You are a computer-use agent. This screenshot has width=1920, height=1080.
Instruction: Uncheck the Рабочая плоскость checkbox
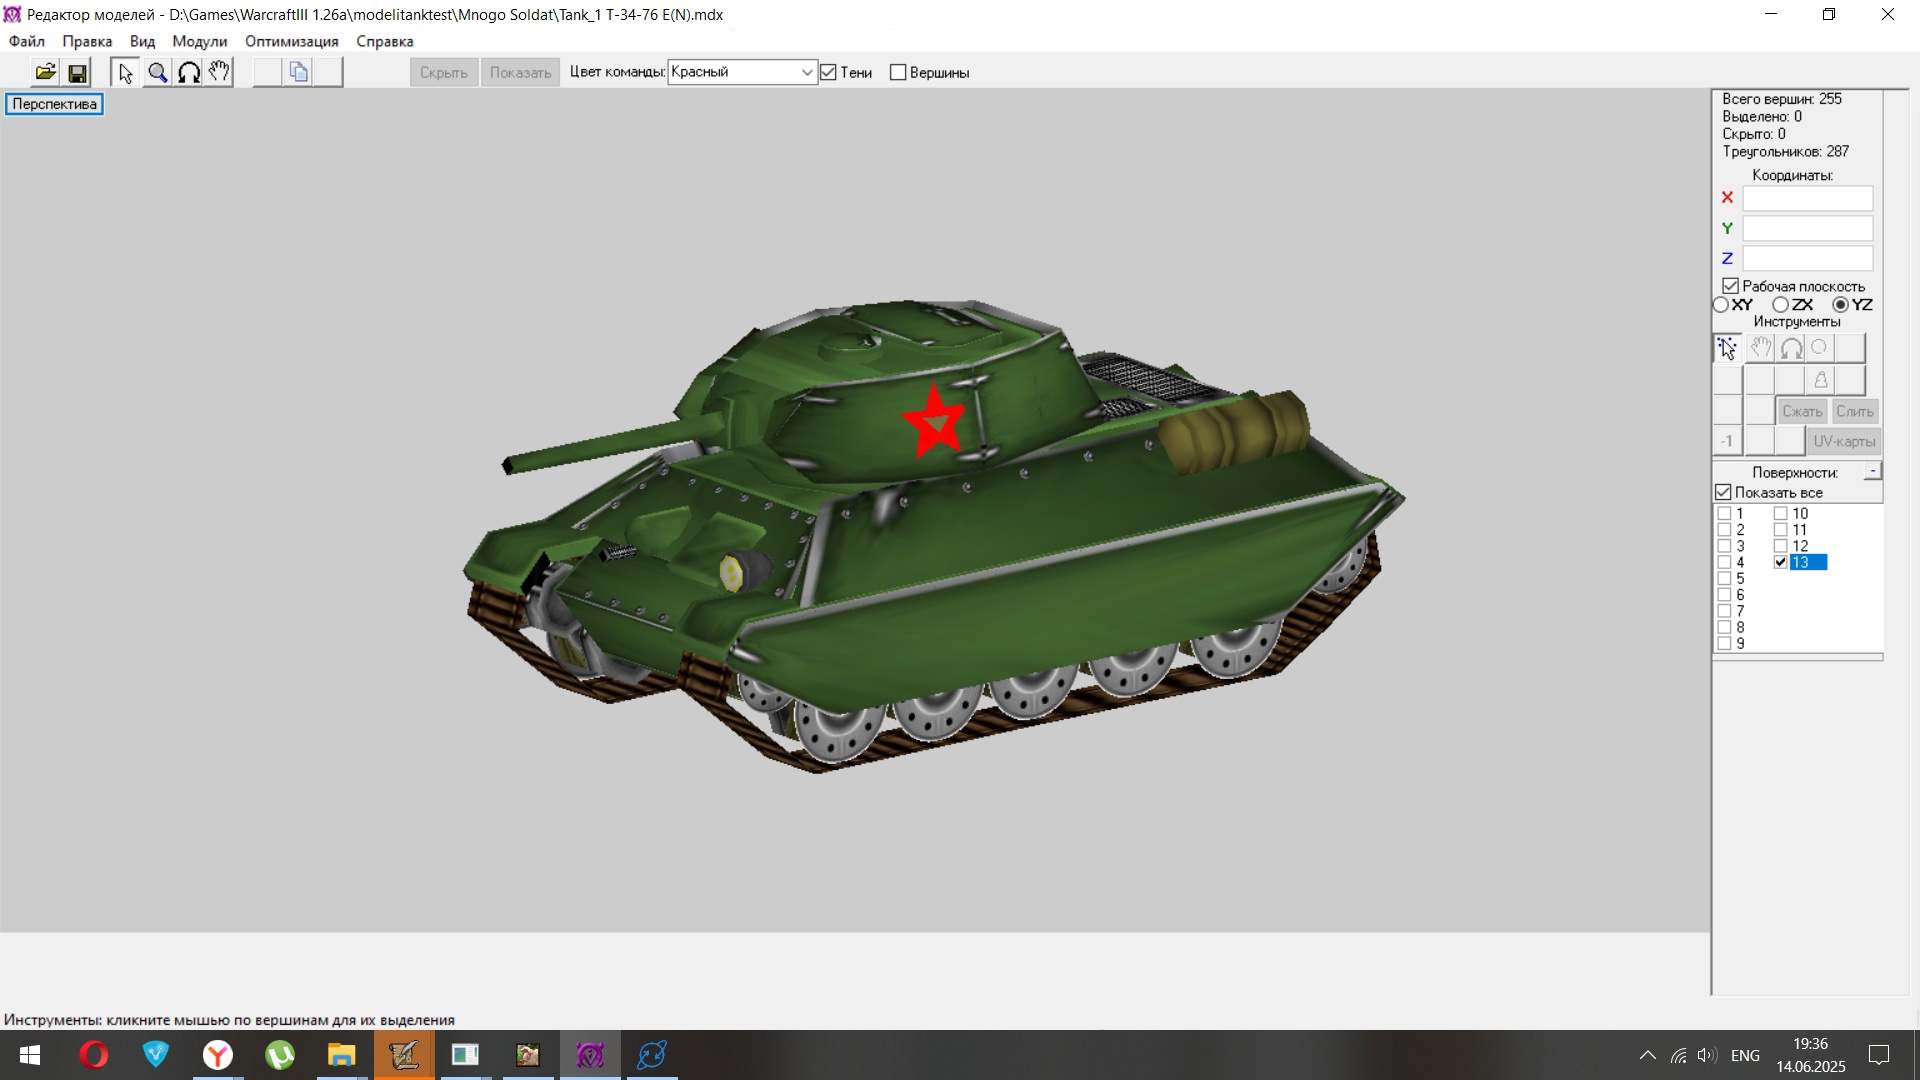pyautogui.click(x=1730, y=286)
